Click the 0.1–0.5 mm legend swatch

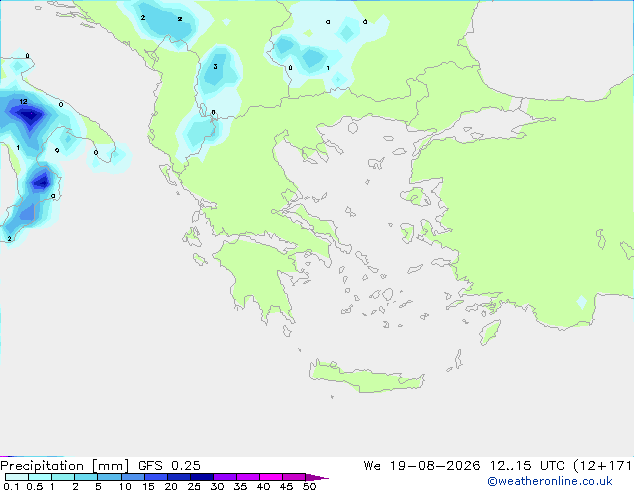tap(17, 477)
